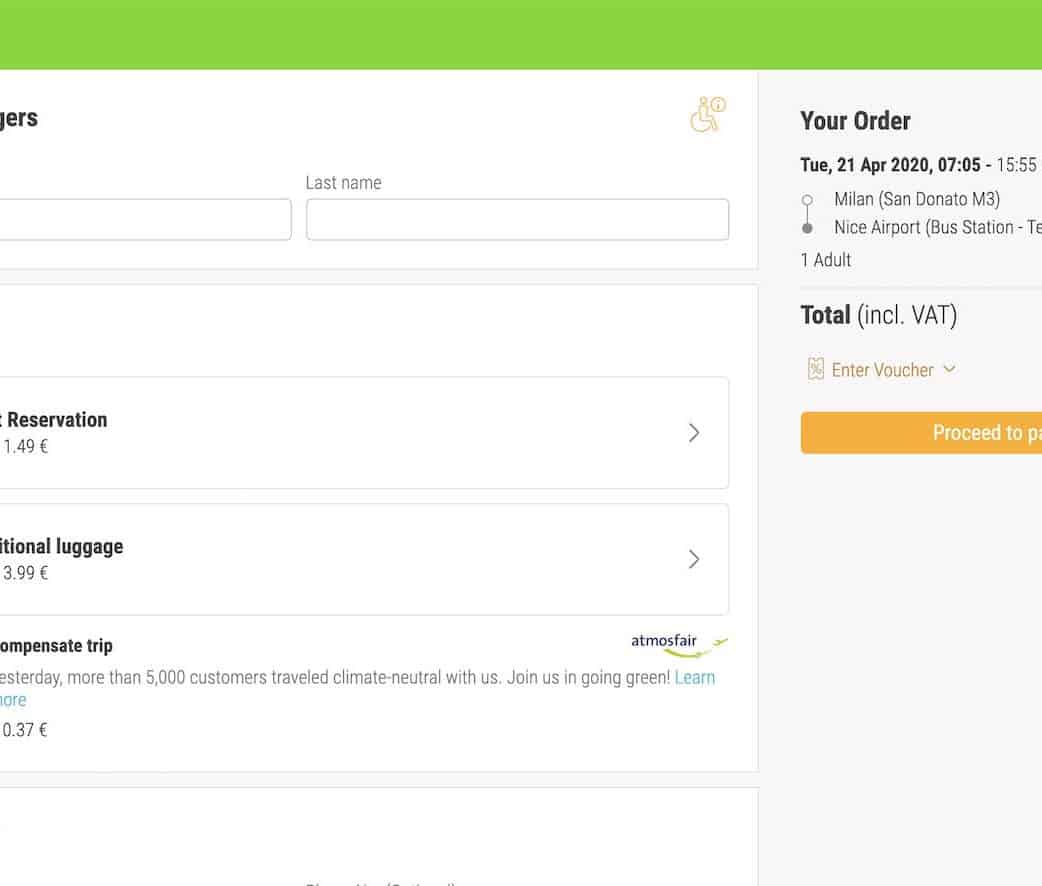Select the Seat Reservation title
The image size is (1042, 886).
coord(55,420)
